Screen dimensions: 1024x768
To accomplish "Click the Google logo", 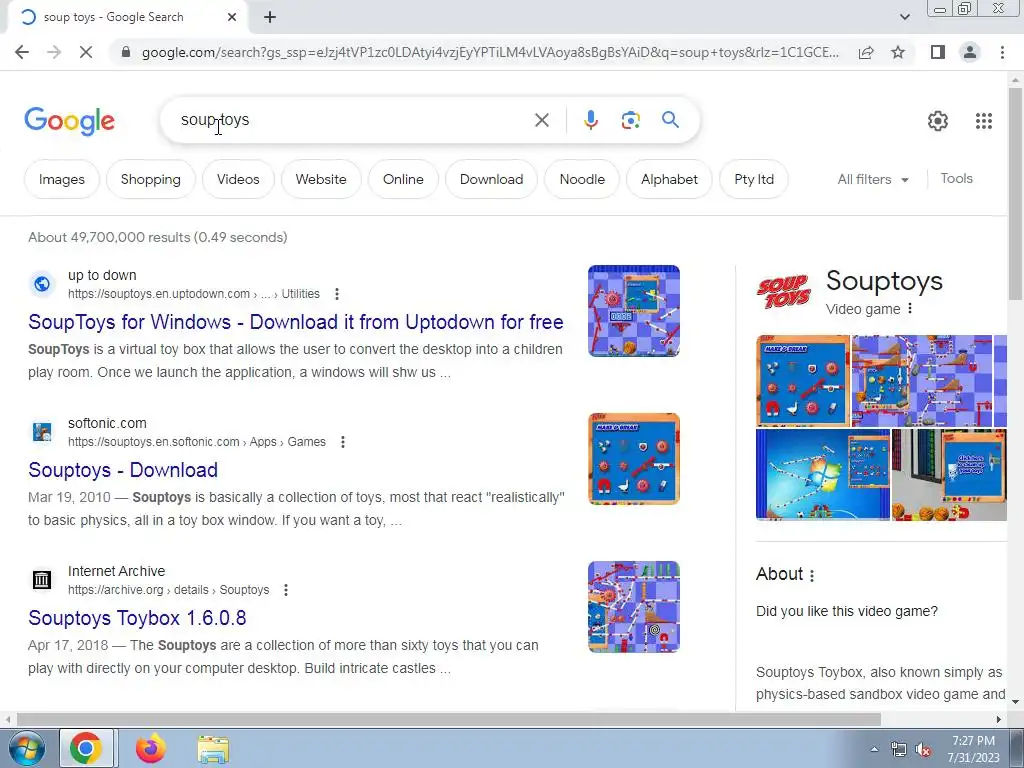I will [69, 121].
